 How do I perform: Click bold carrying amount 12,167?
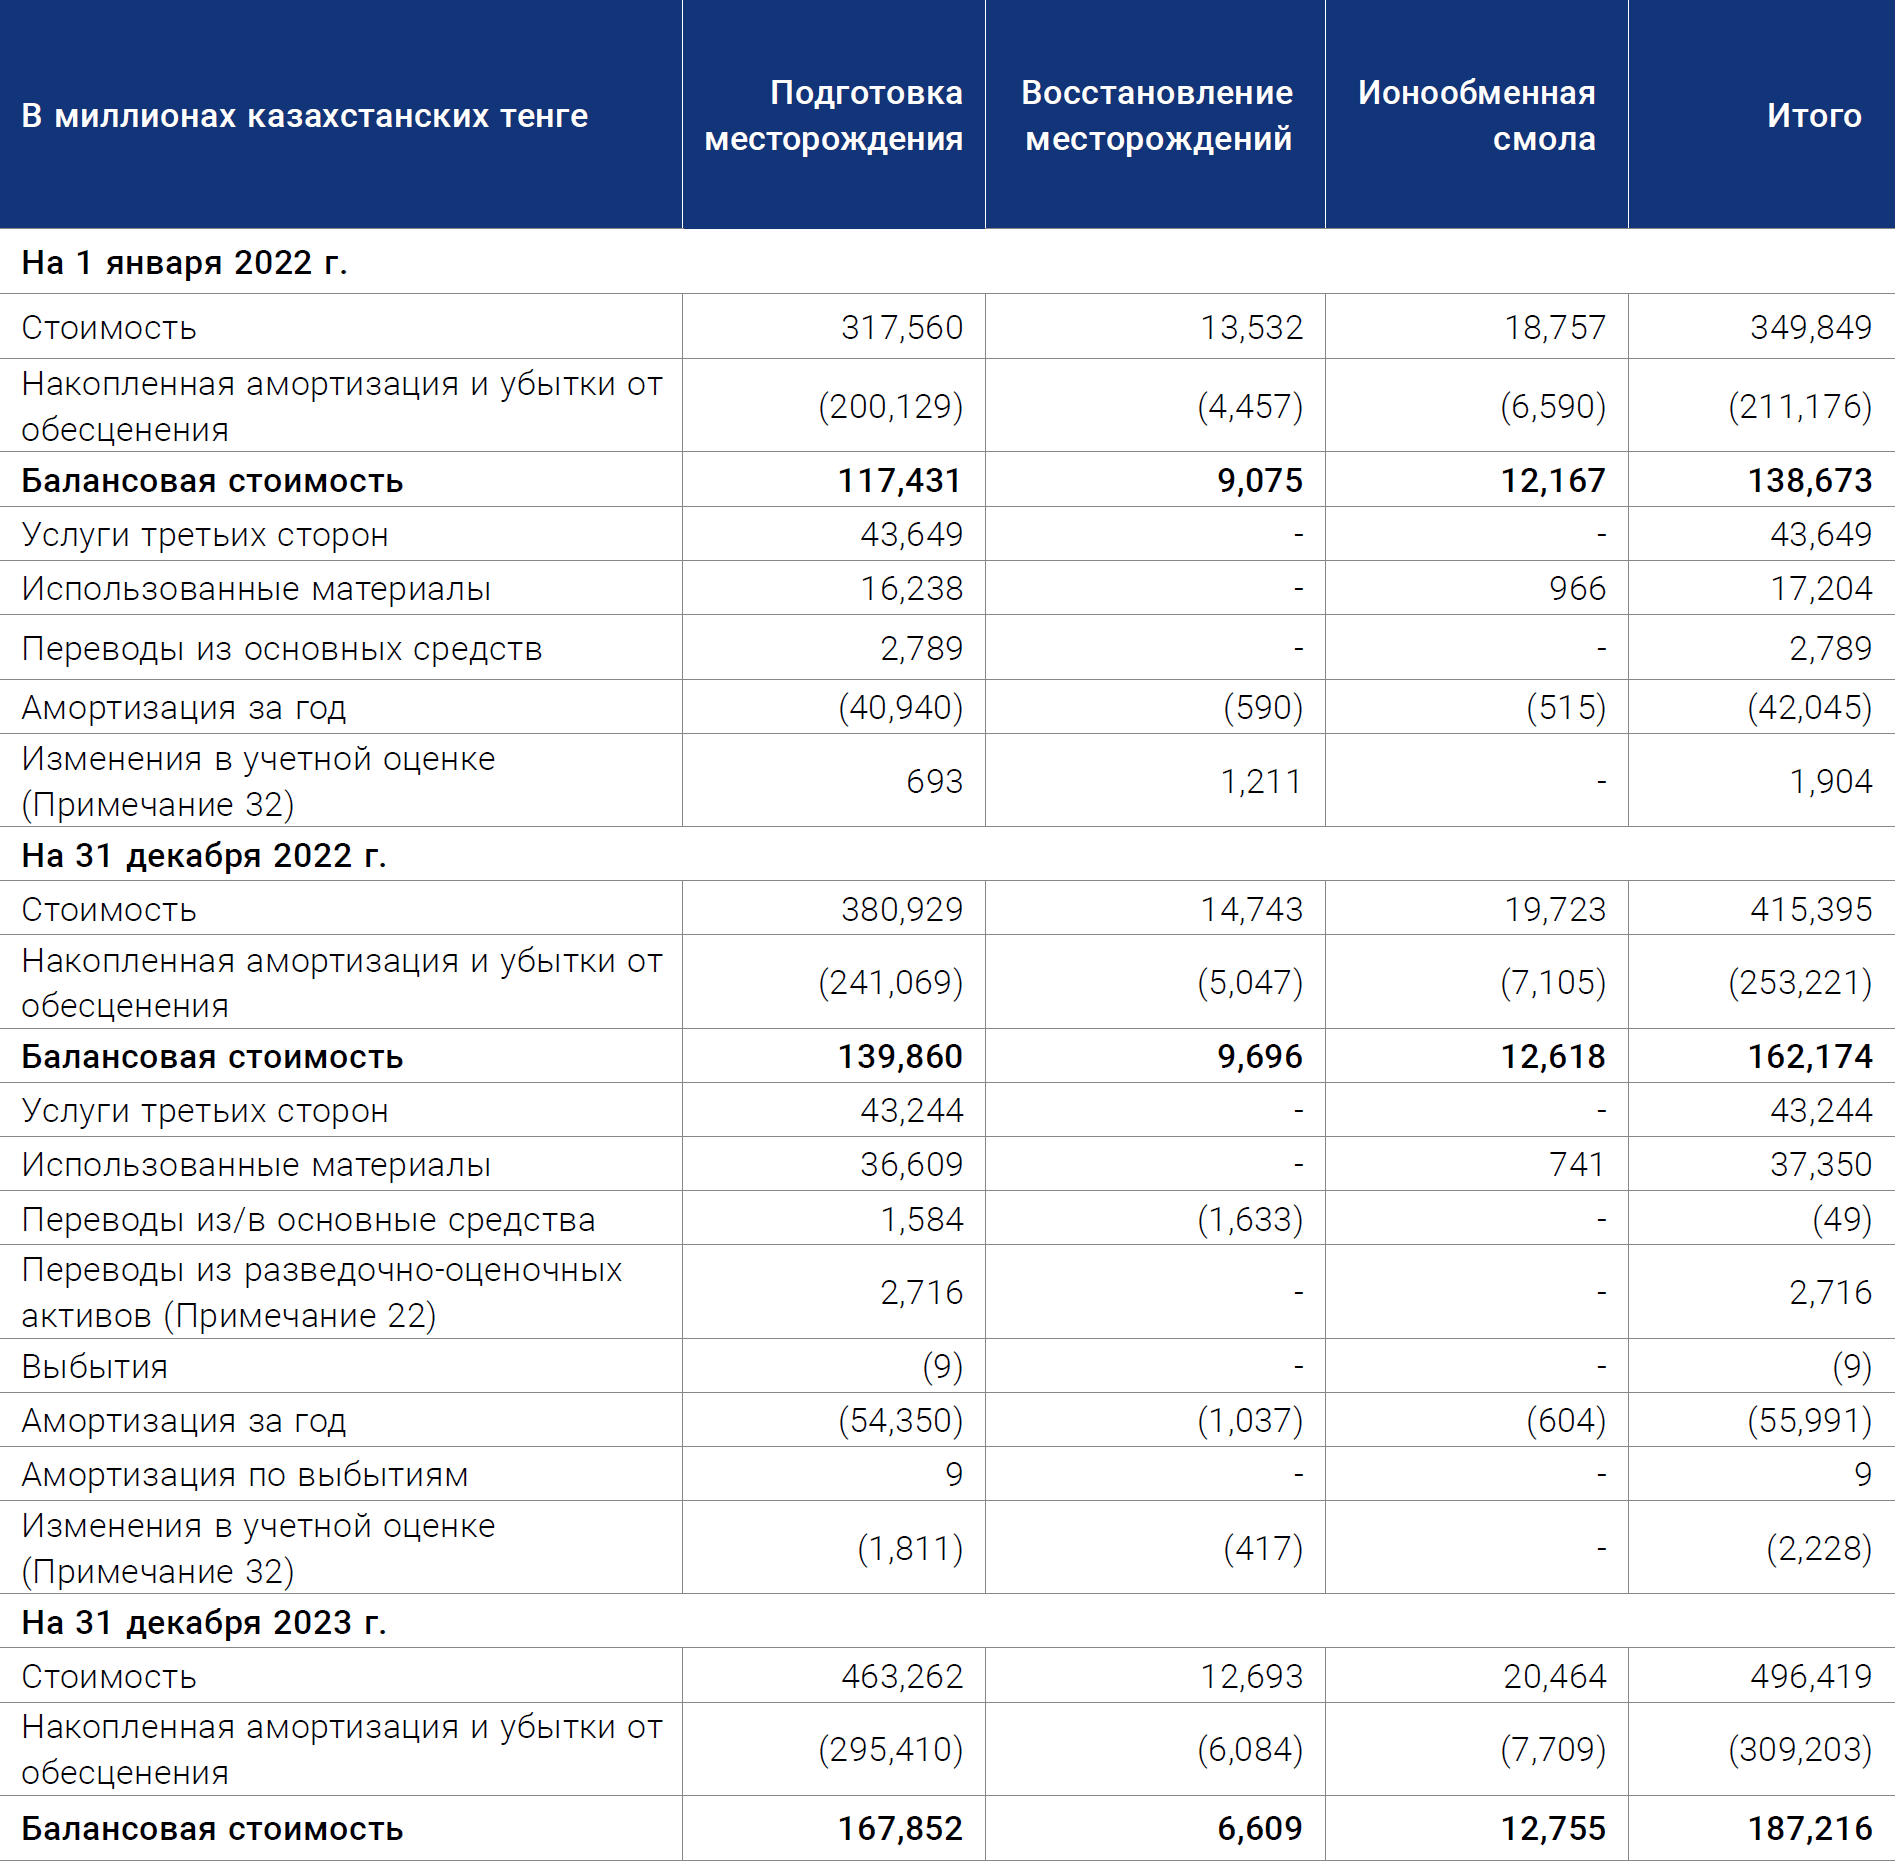click(1553, 481)
